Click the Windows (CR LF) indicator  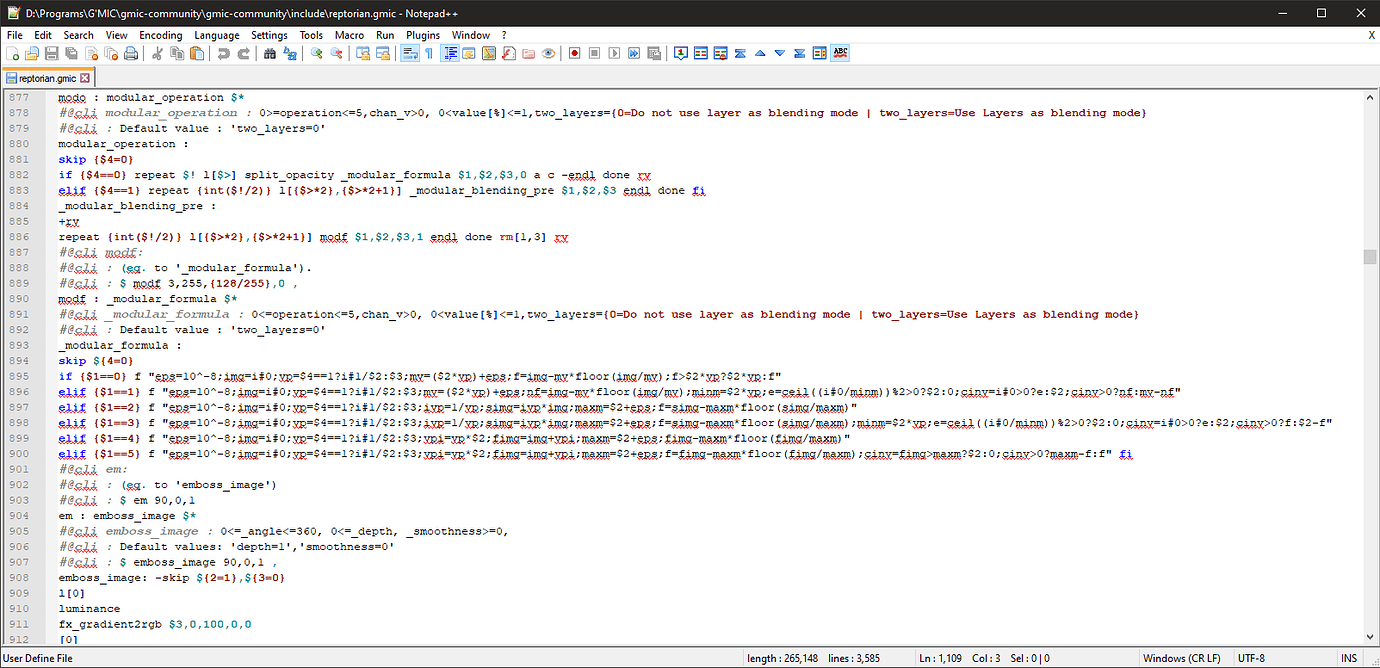[x=1181, y=658]
